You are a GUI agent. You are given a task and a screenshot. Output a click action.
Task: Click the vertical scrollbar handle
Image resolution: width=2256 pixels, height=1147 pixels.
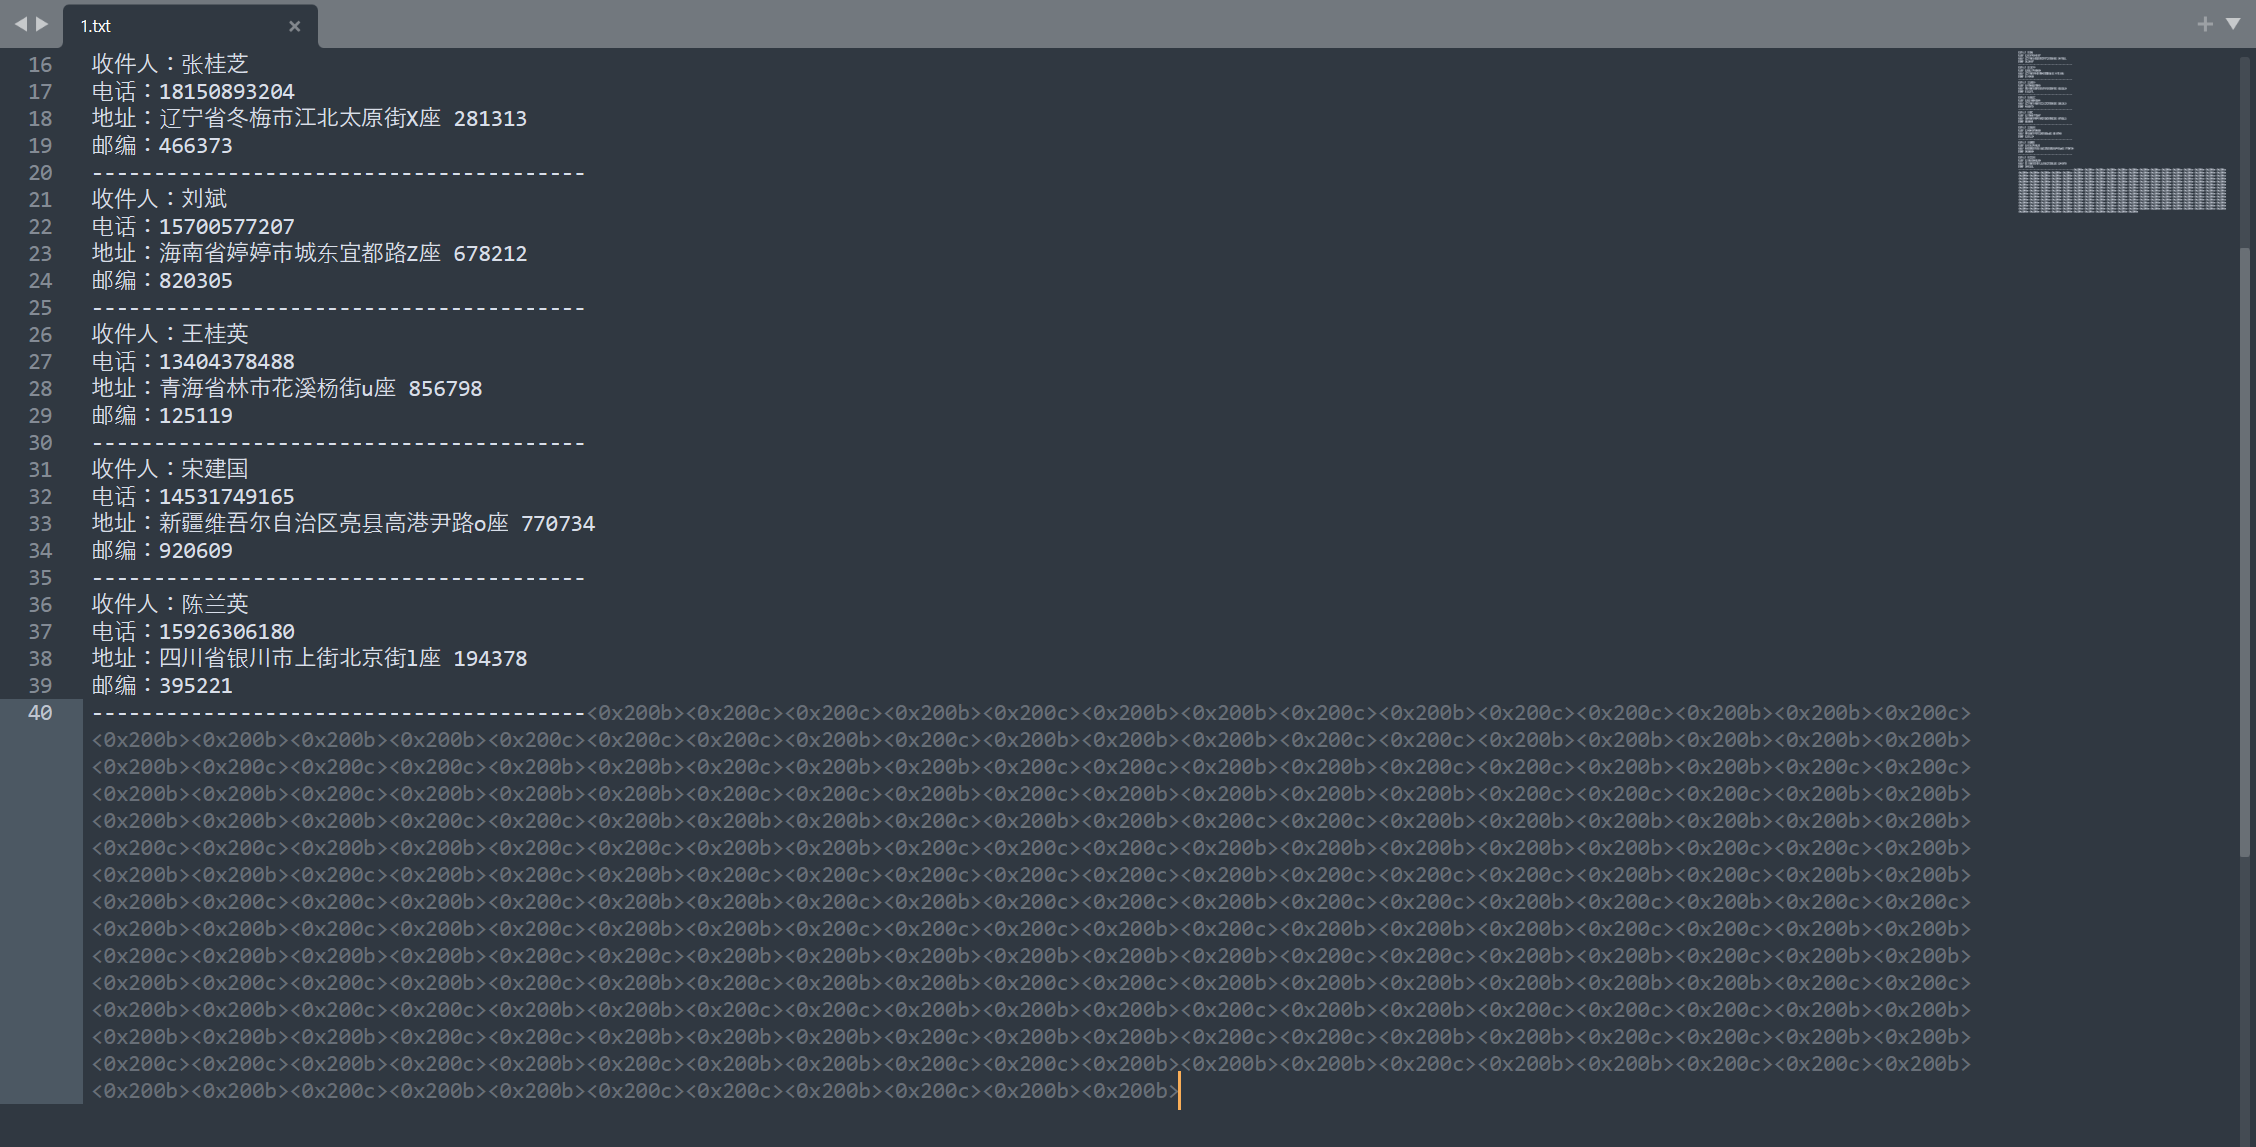tap(2244, 550)
